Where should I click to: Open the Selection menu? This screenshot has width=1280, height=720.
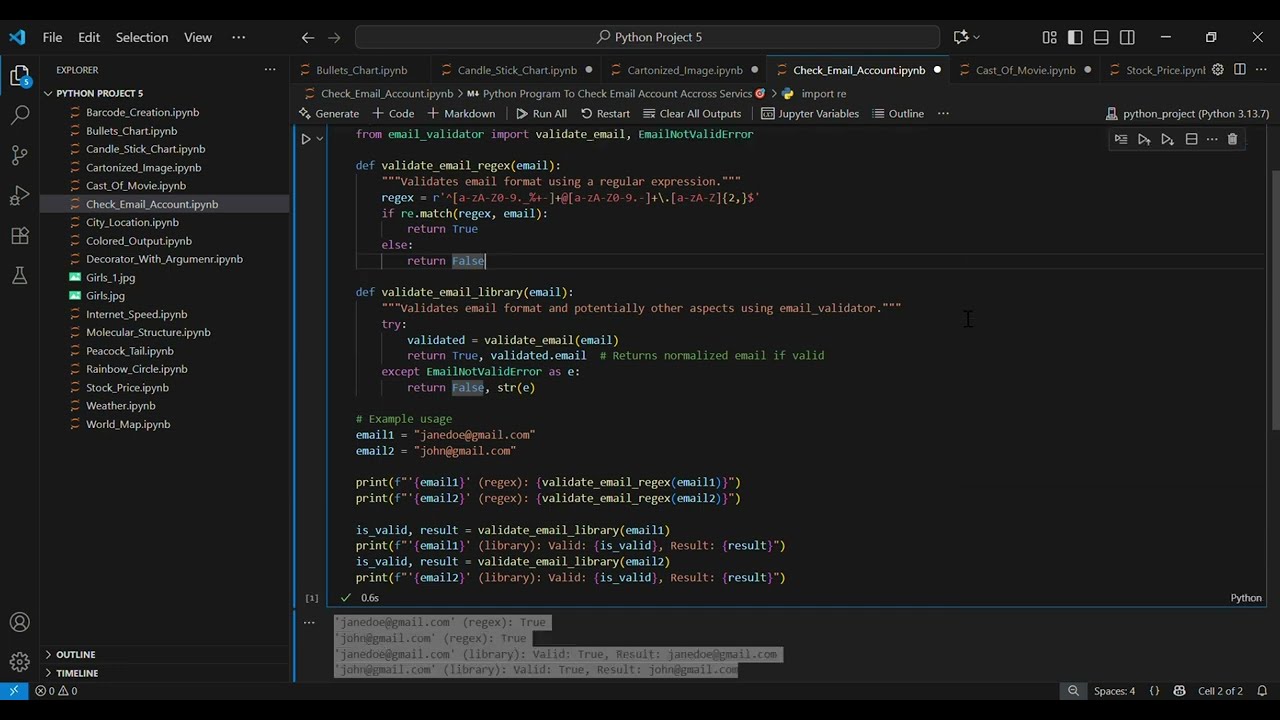(141, 37)
